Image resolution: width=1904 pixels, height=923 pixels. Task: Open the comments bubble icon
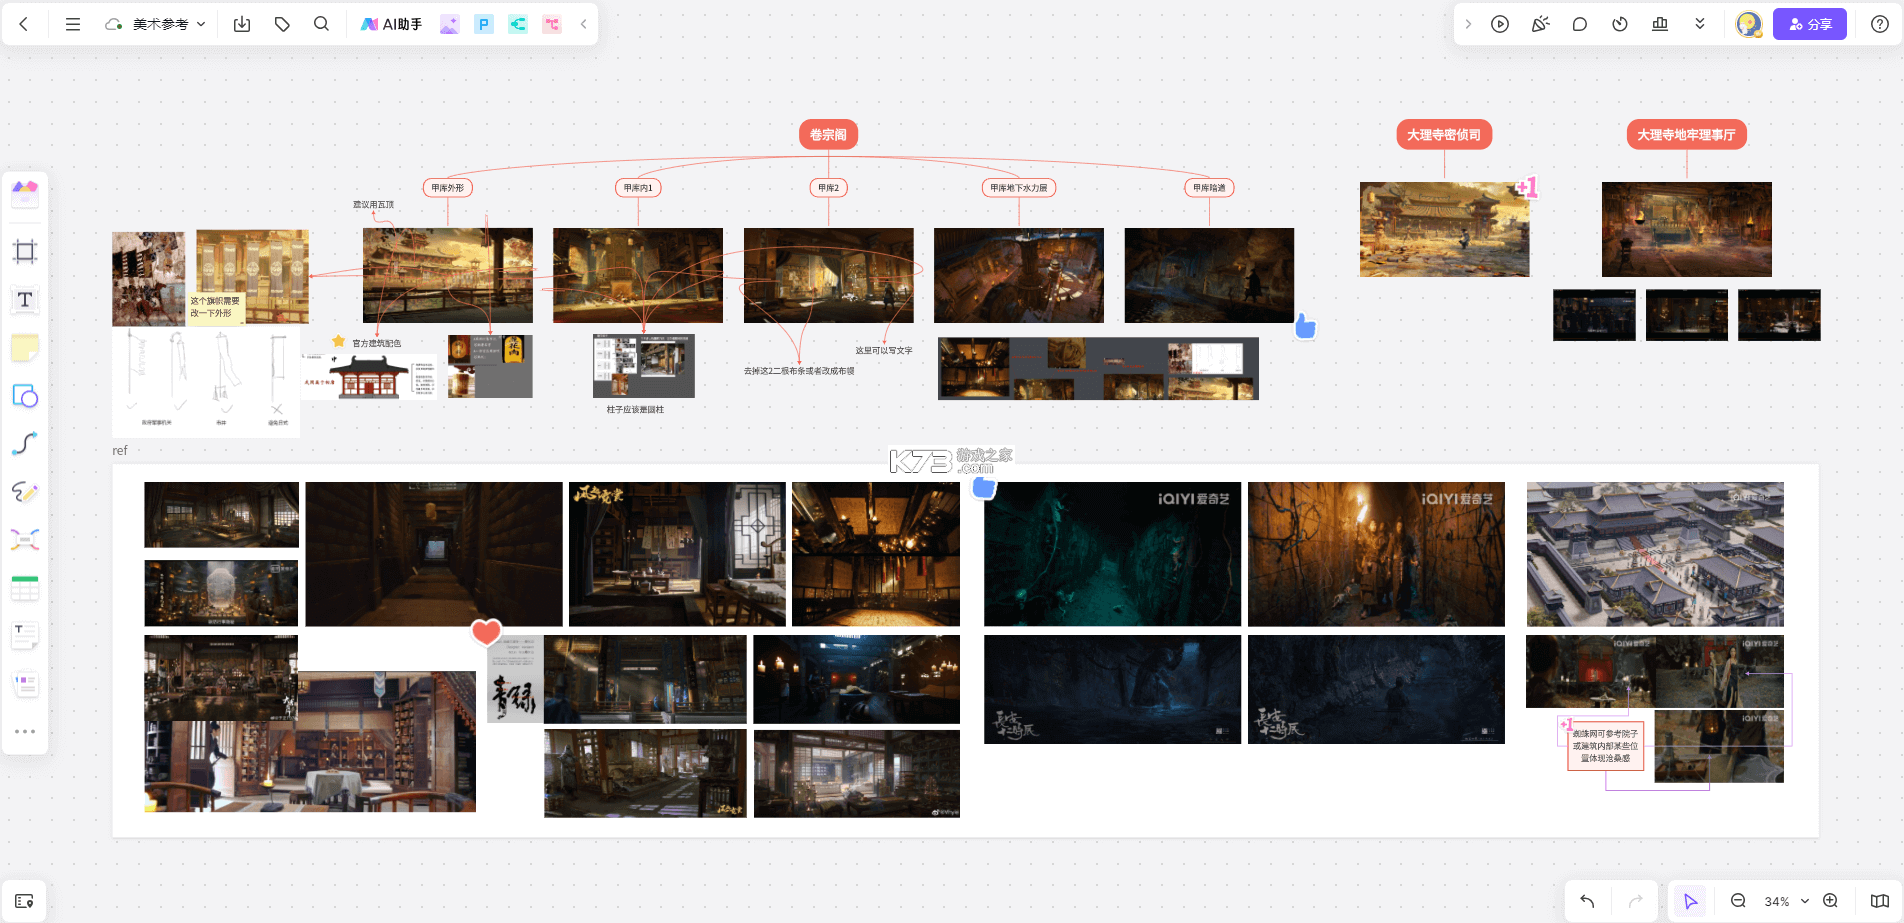[x=1580, y=24]
